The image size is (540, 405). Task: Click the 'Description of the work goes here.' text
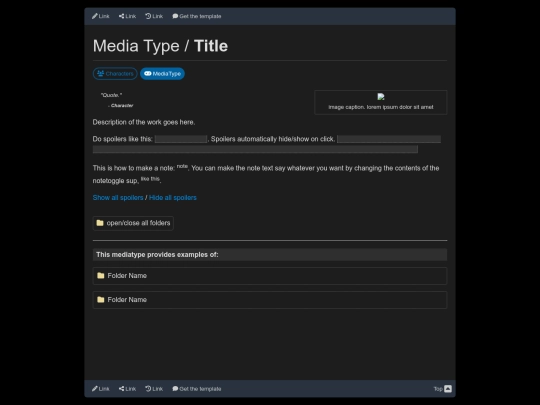(x=144, y=122)
